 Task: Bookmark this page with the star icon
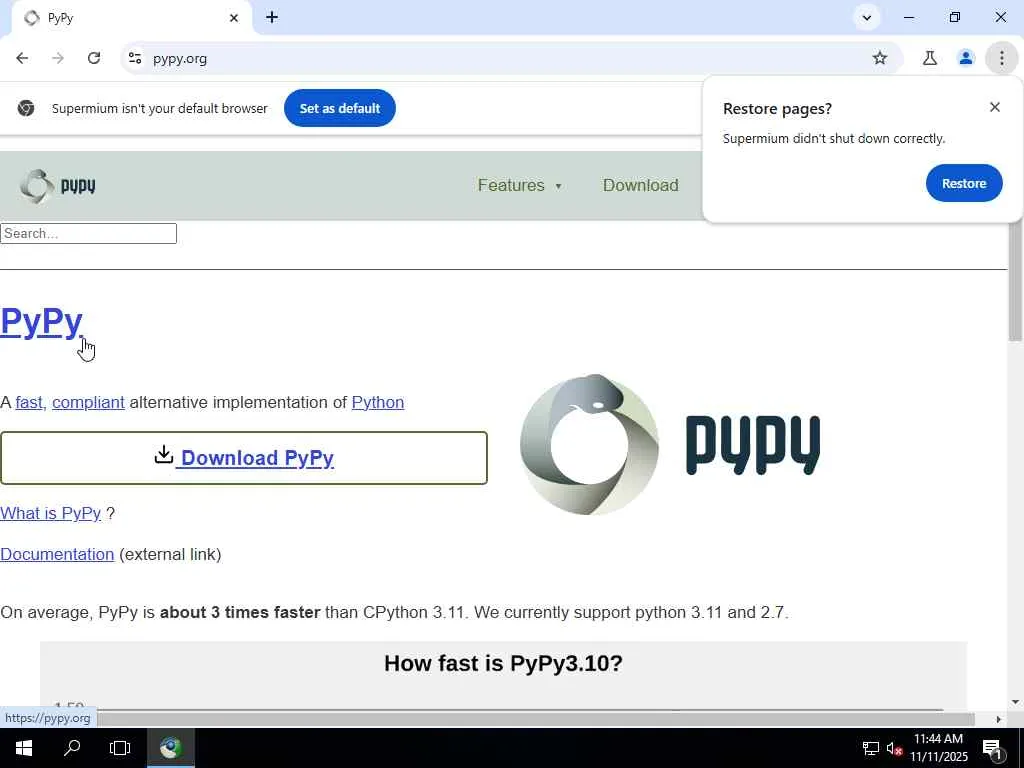[880, 58]
